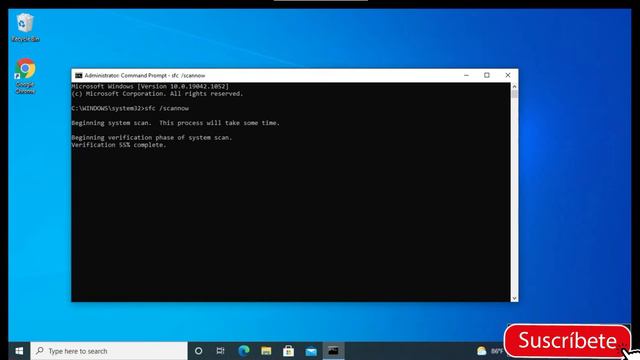This screenshot has height=360, width=640.
Task: Select the Command Prompt taskbar button
Action: (333, 351)
